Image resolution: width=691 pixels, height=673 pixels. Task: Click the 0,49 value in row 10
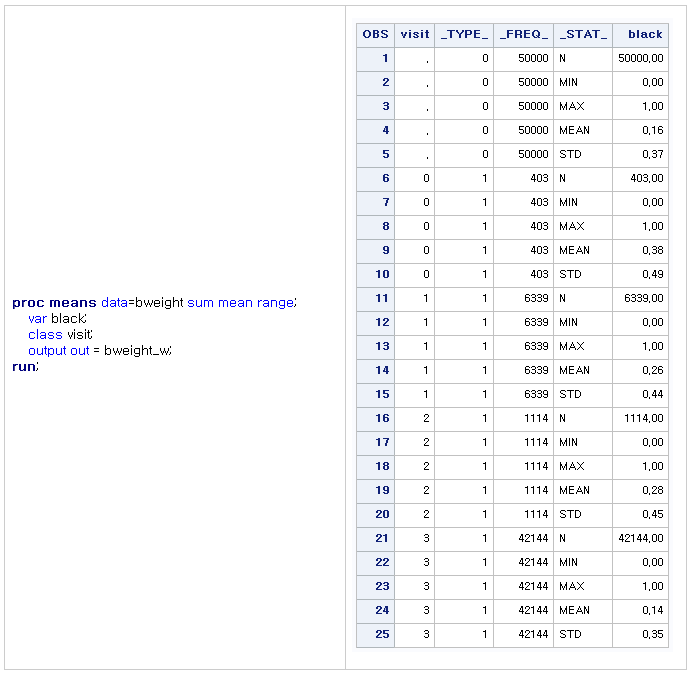653,274
